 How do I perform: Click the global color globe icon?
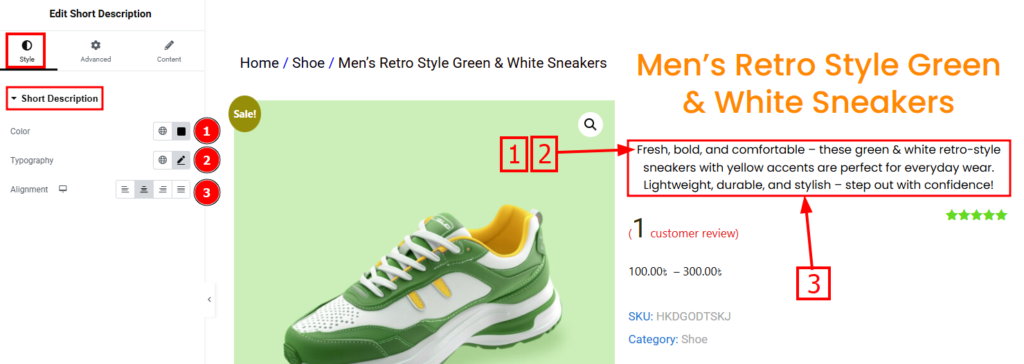coord(163,131)
